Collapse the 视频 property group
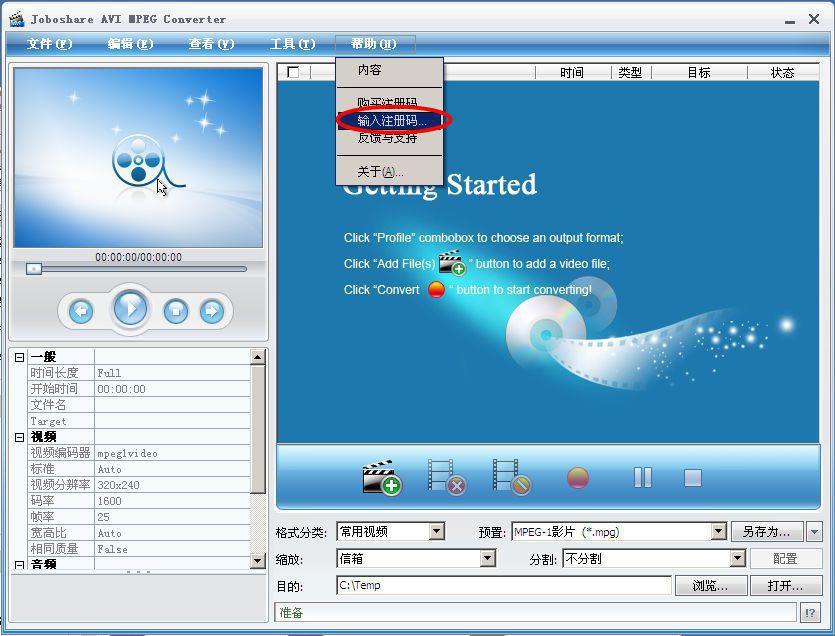The height and width of the screenshot is (636, 835). click(x=20, y=437)
